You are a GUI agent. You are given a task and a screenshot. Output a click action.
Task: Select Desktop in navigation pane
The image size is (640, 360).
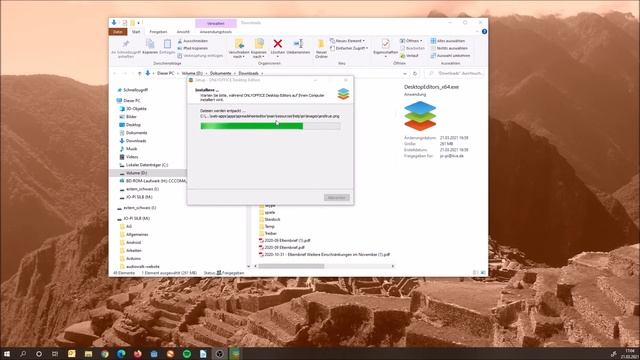133,124
